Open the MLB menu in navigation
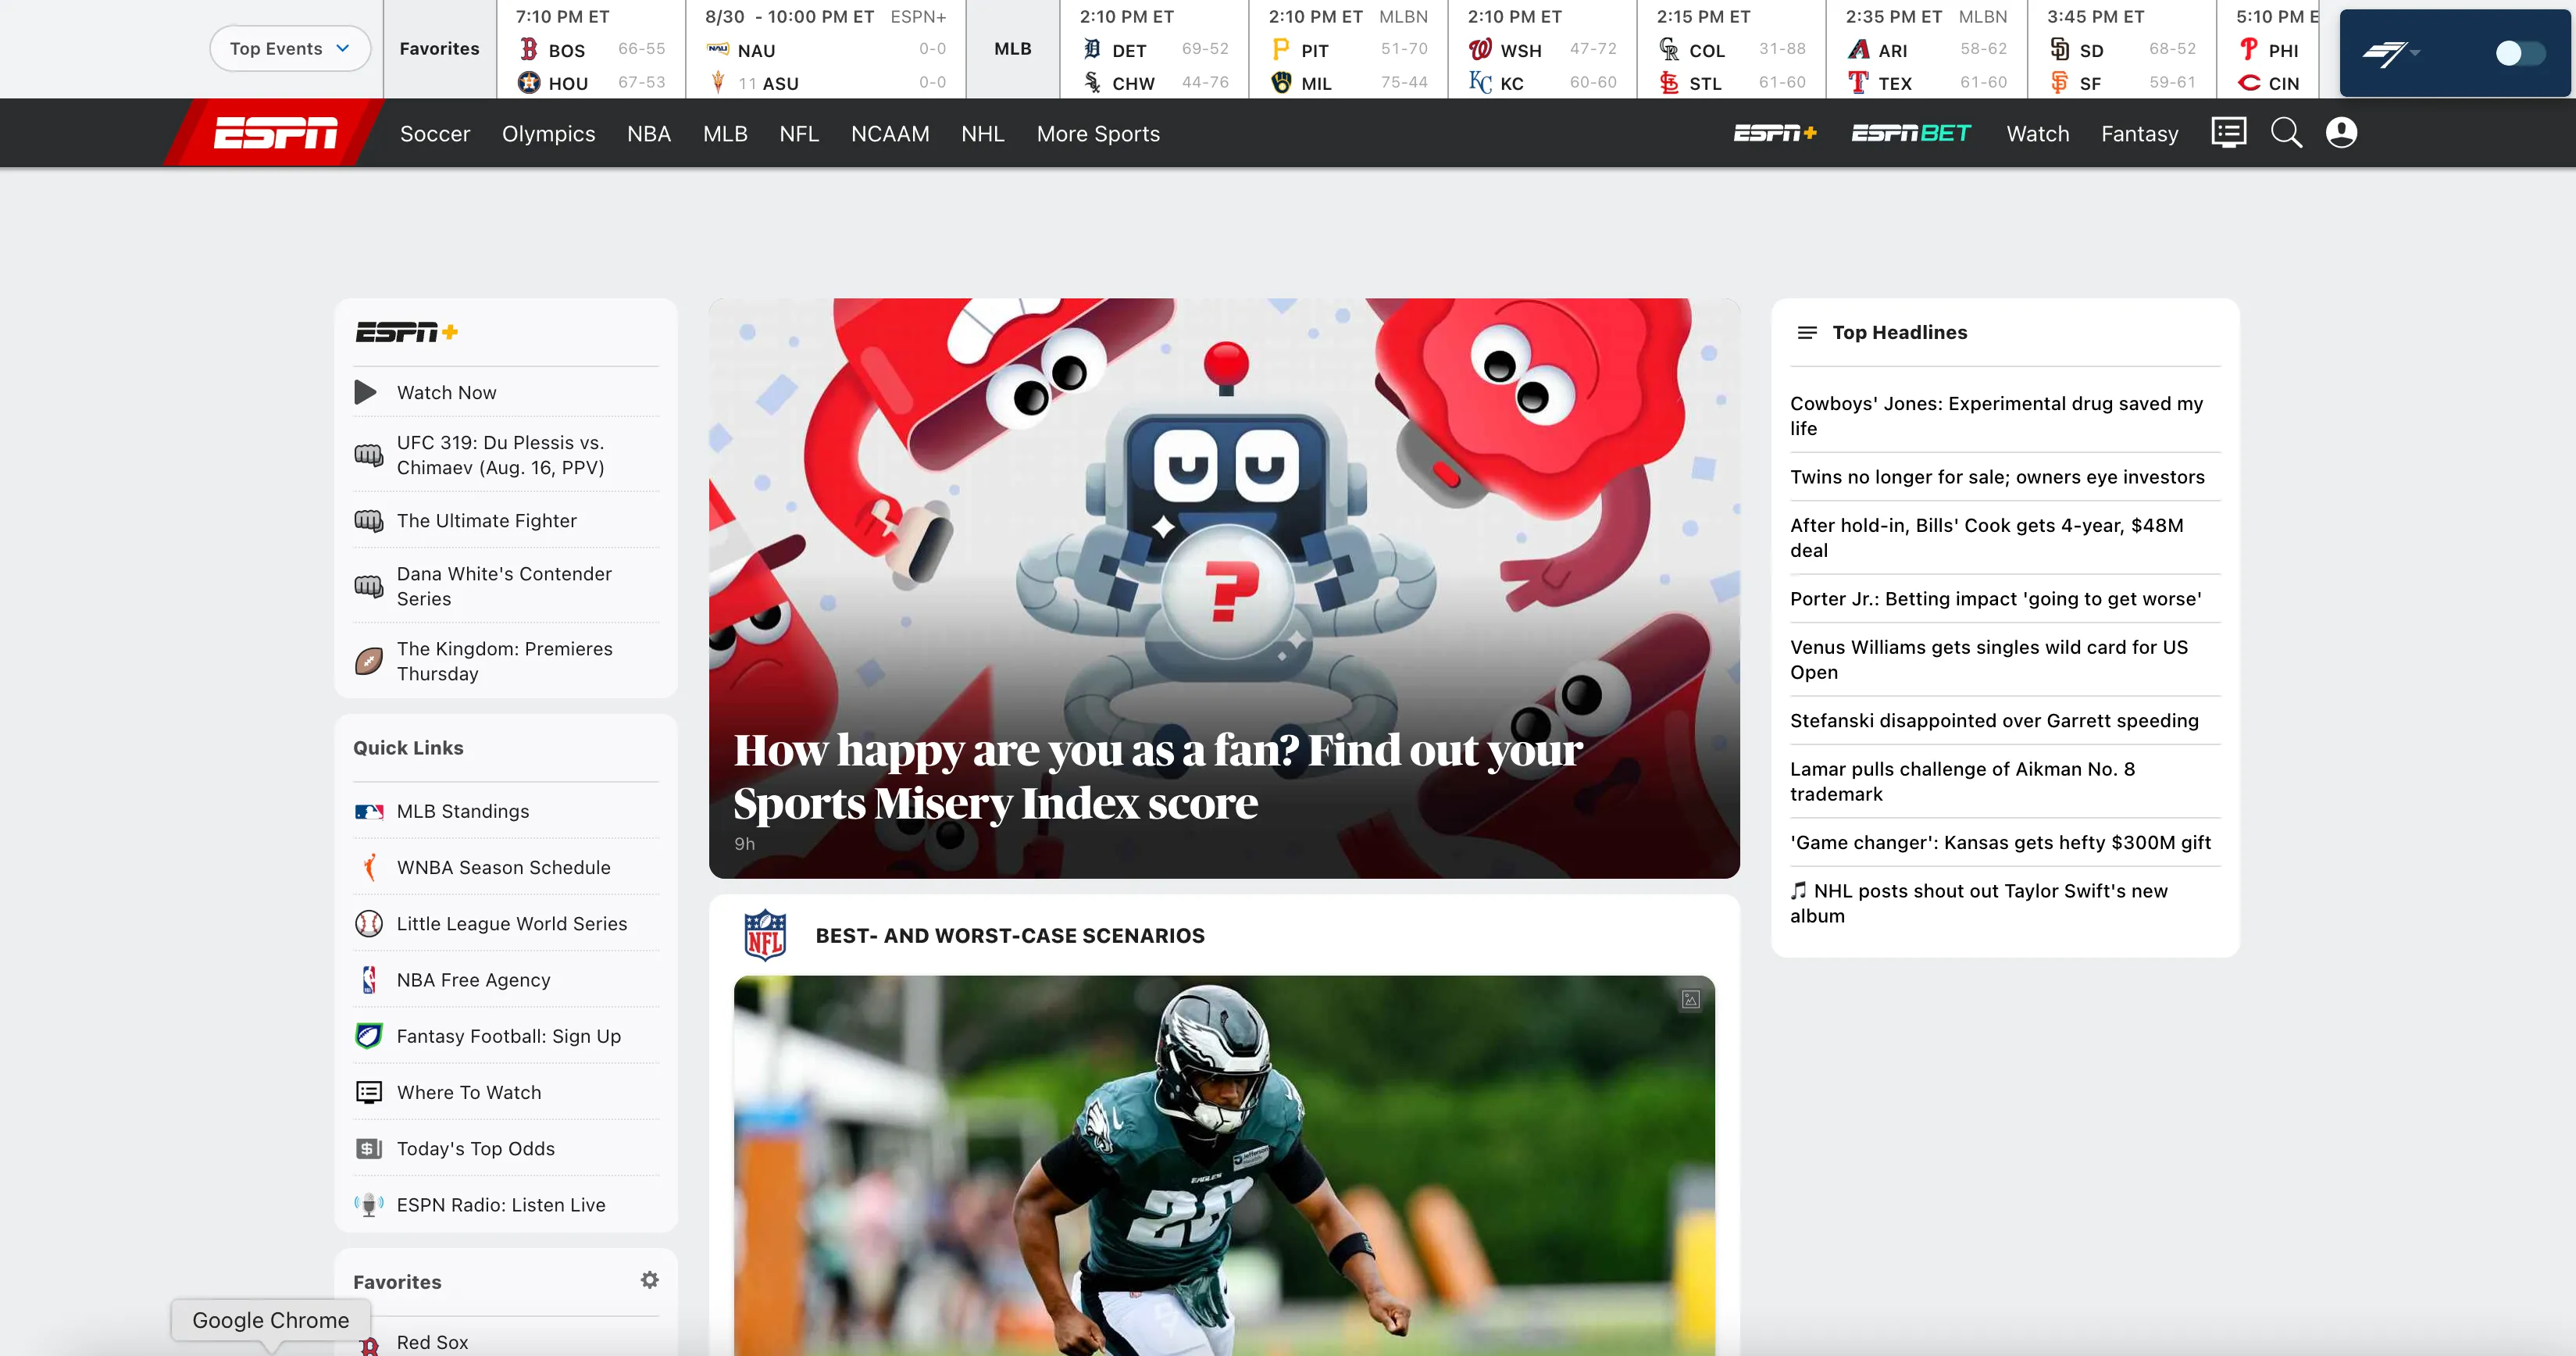 pos(725,133)
